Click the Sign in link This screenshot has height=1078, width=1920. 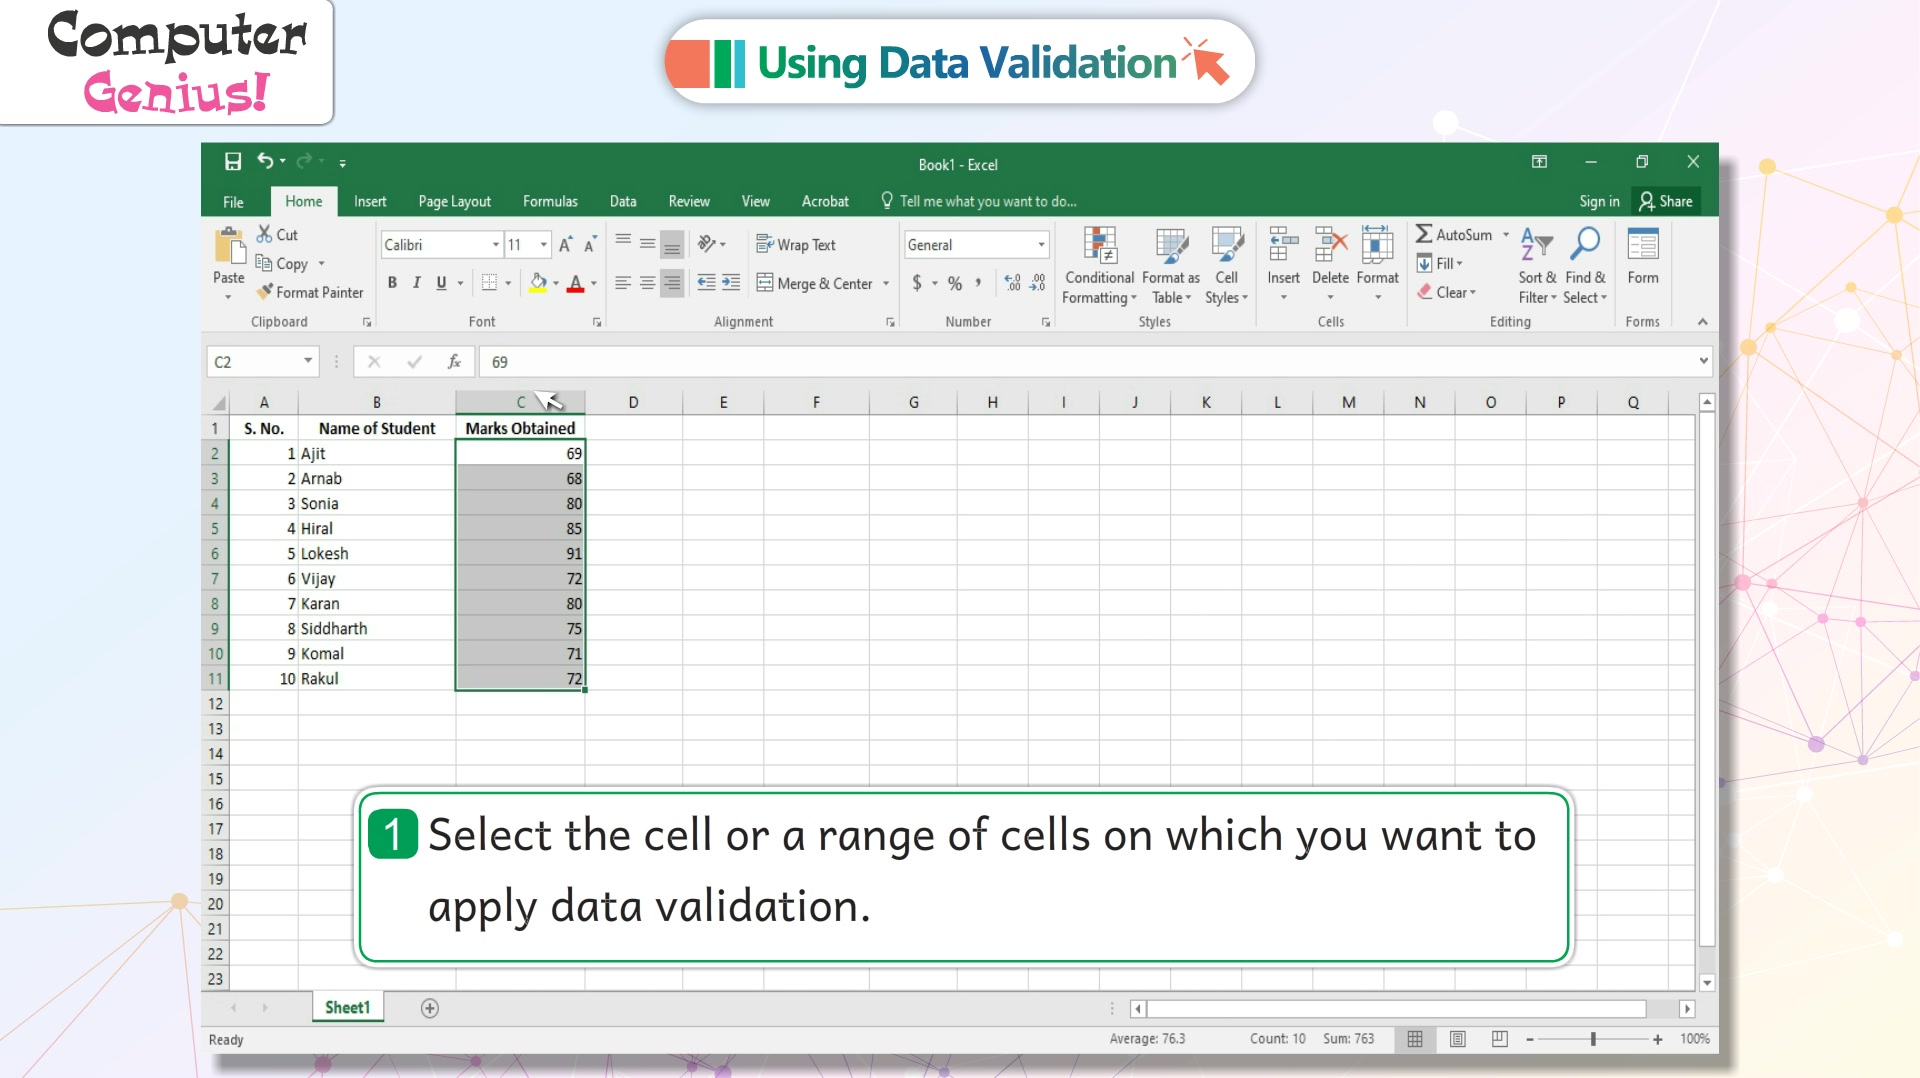point(1599,201)
